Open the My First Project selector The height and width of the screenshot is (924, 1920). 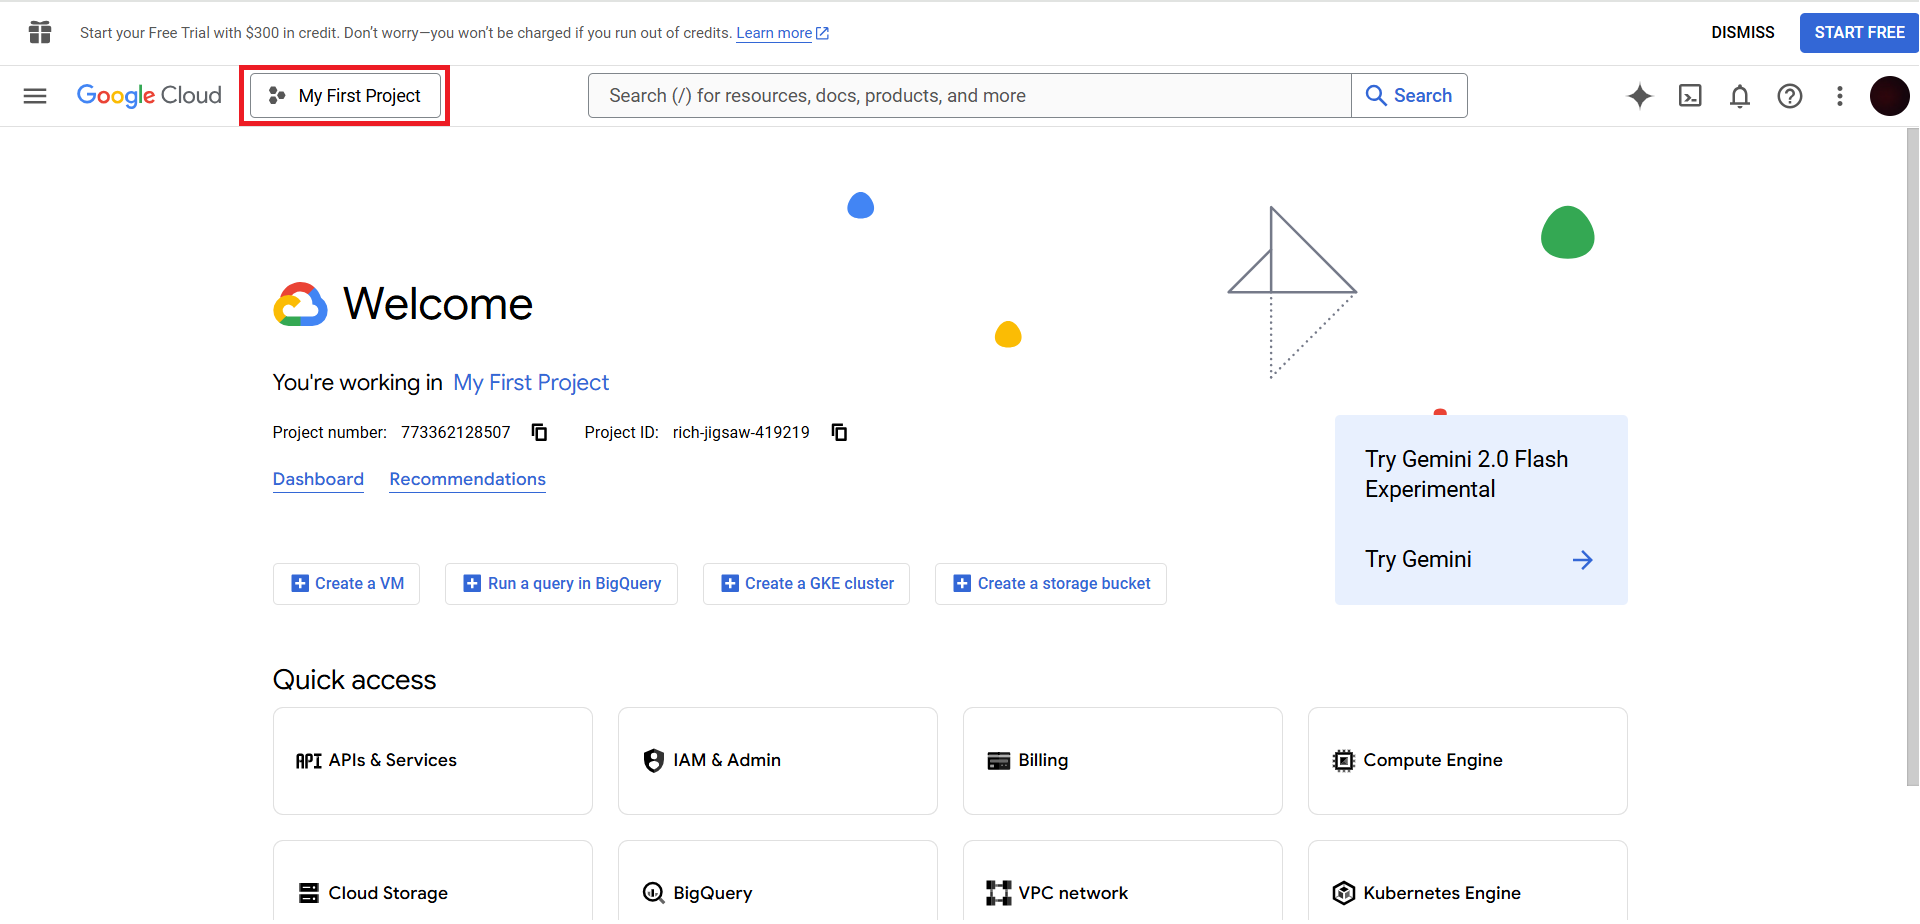coord(345,96)
